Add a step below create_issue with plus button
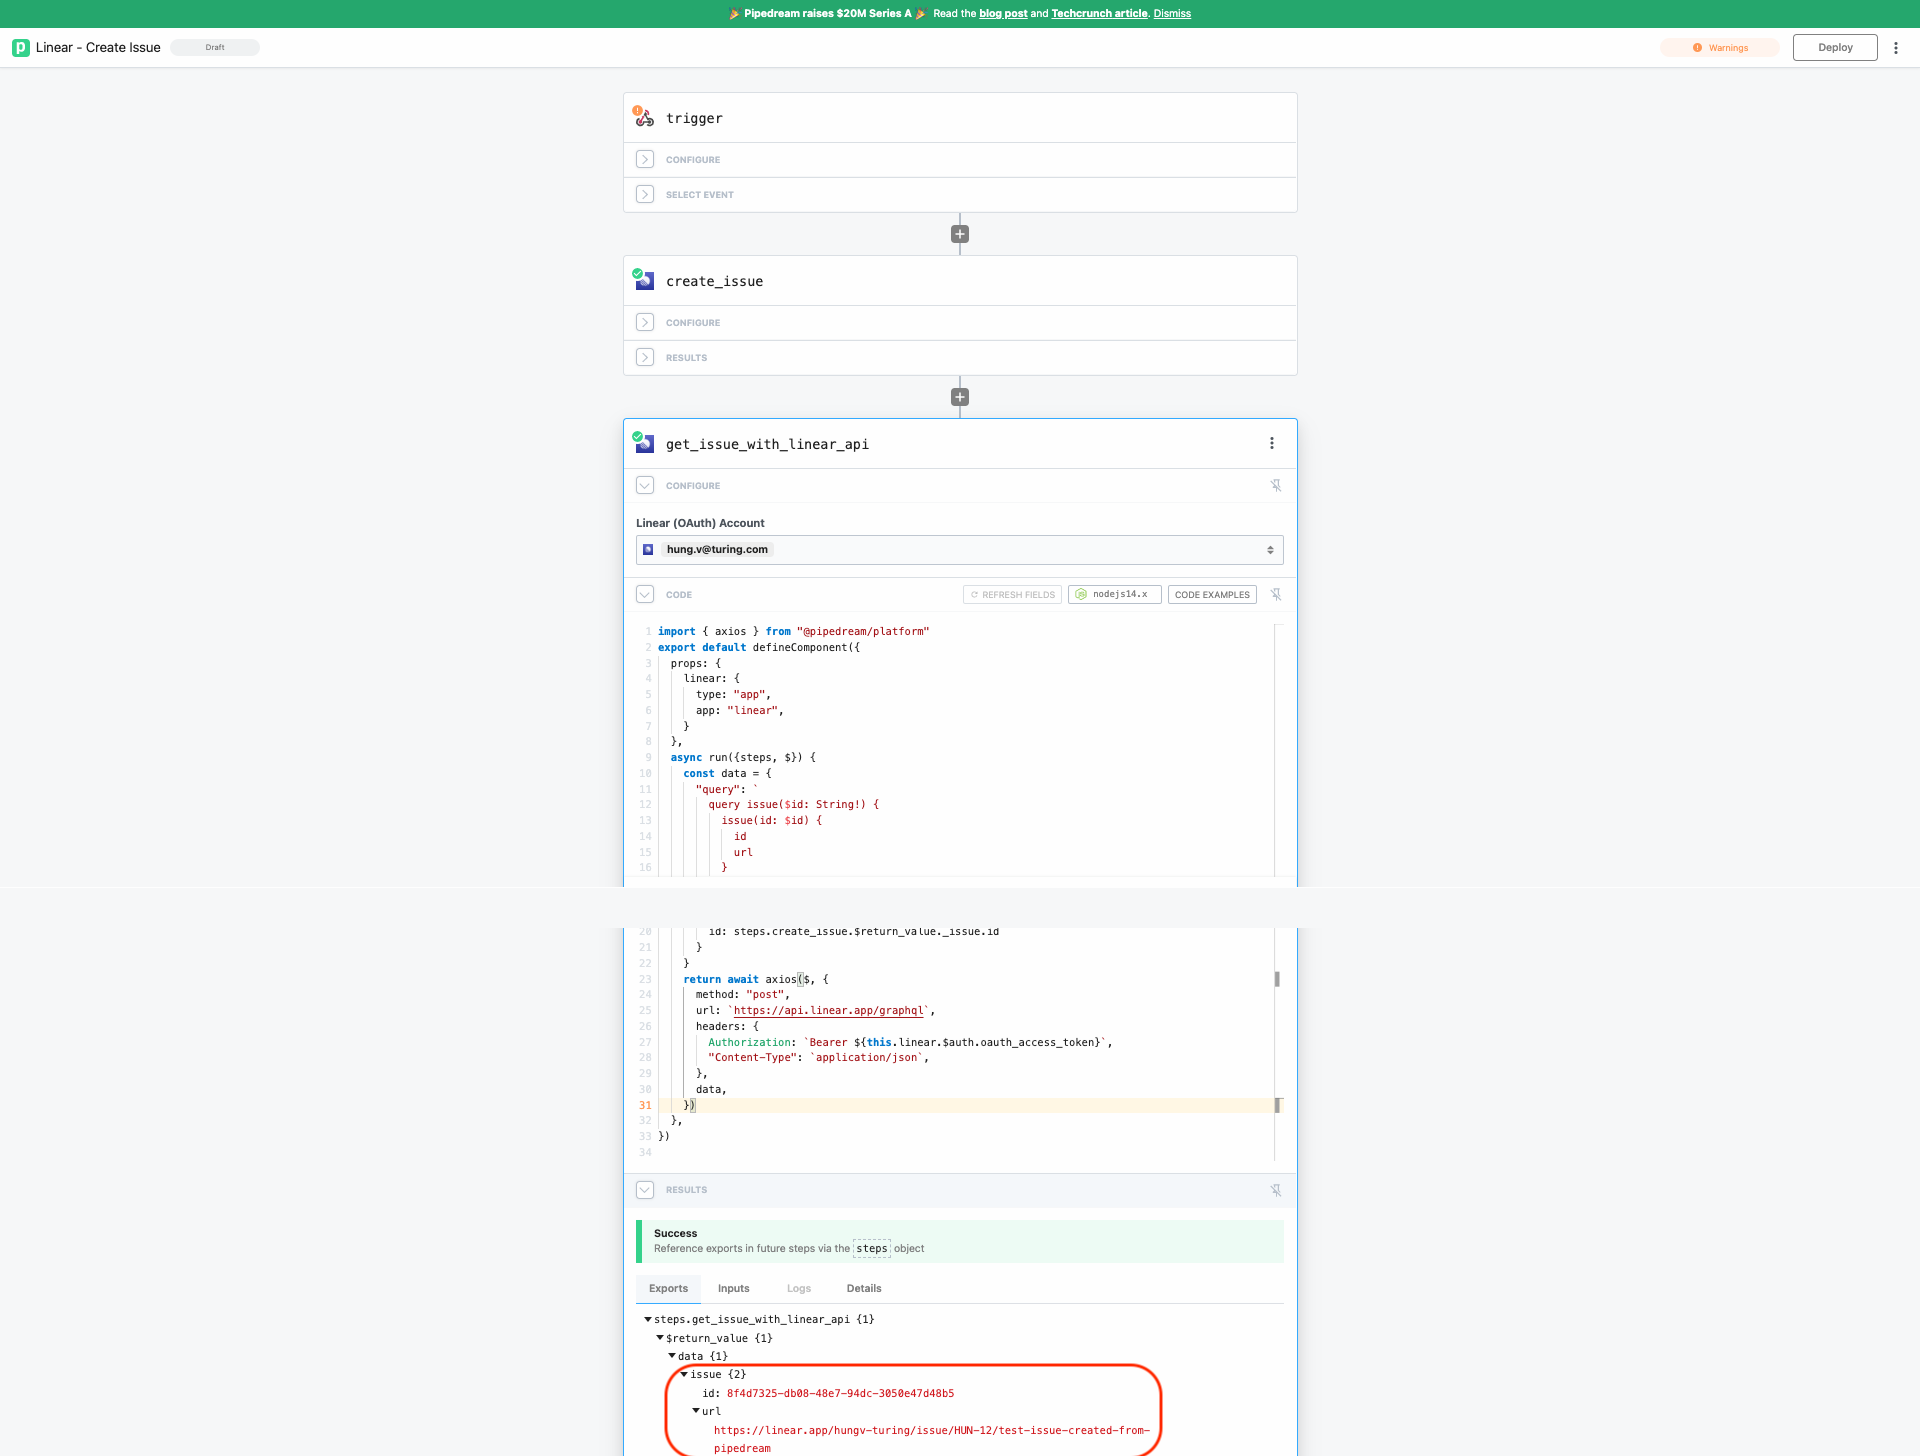The height and width of the screenshot is (1456, 1920). point(959,397)
